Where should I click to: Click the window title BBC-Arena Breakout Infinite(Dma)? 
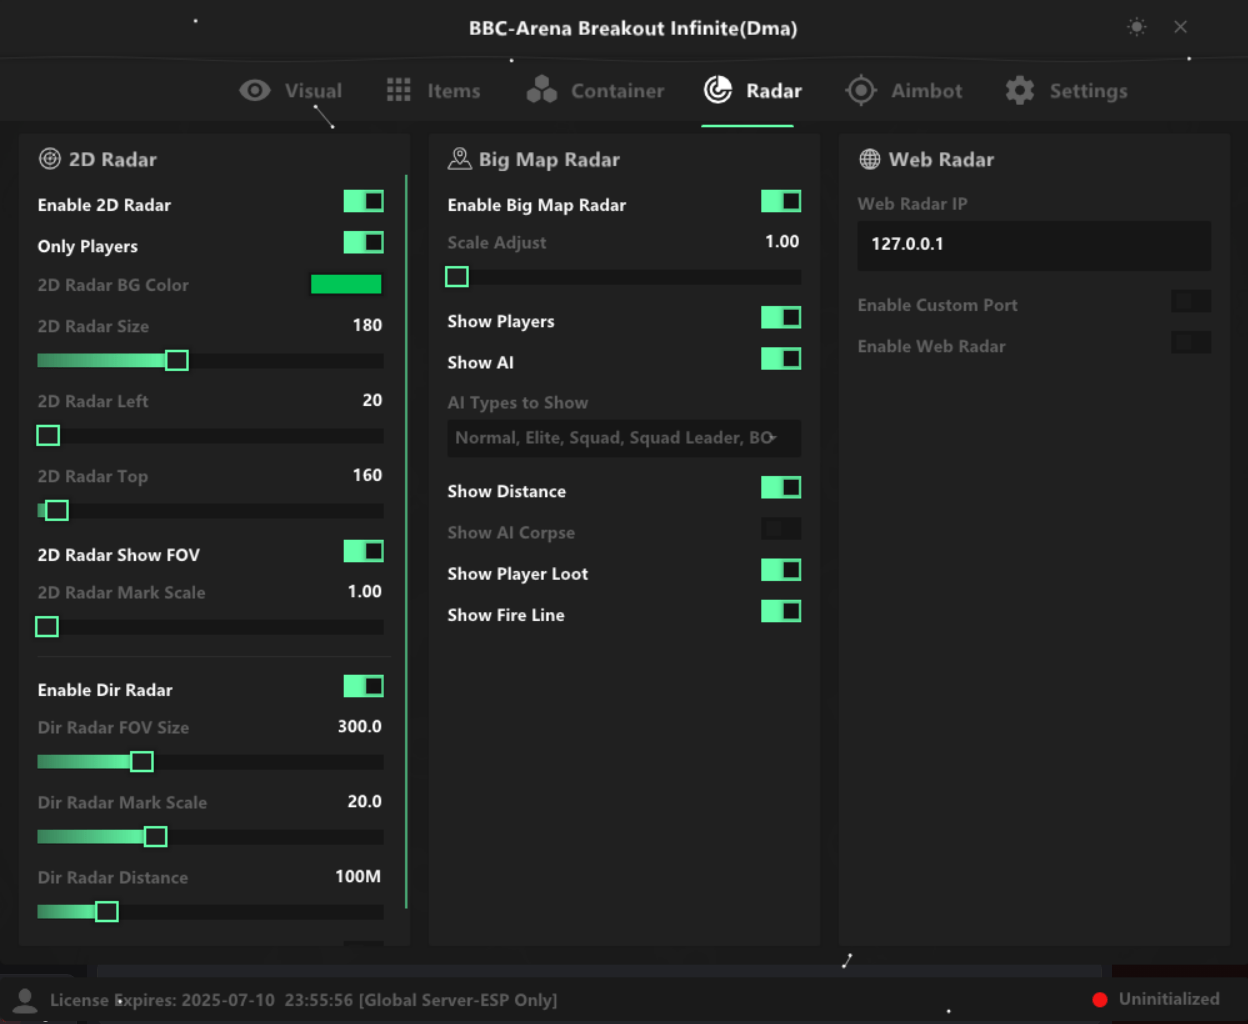coord(633,29)
